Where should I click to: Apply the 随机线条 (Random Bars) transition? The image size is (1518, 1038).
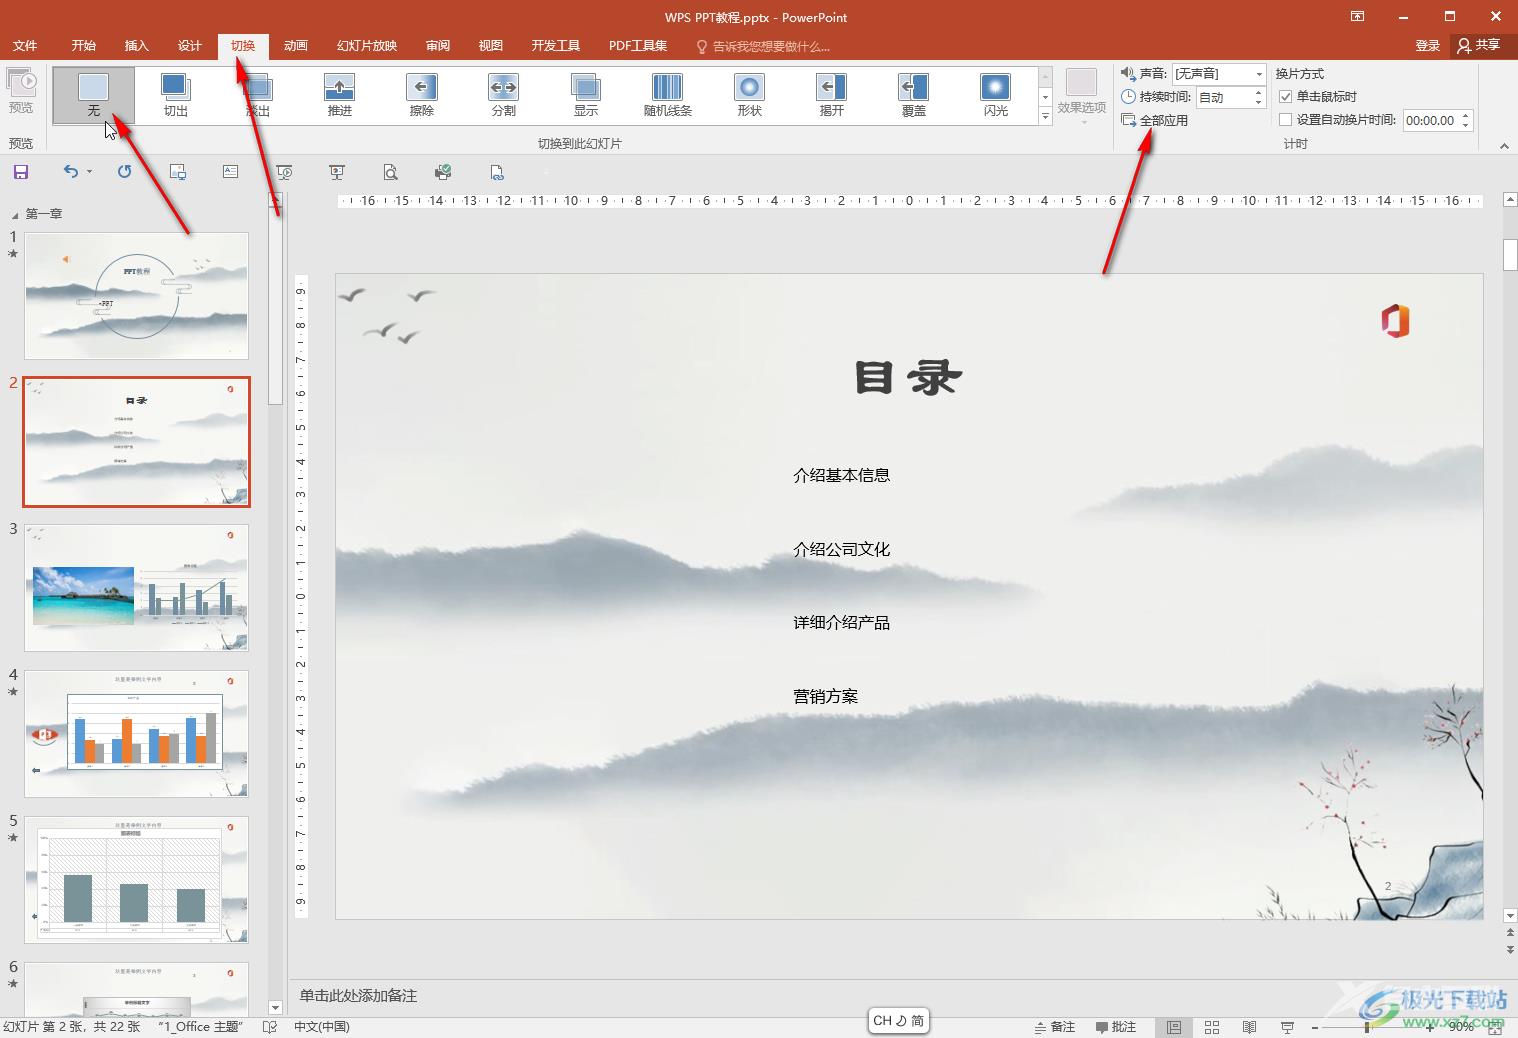coord(668,96)
